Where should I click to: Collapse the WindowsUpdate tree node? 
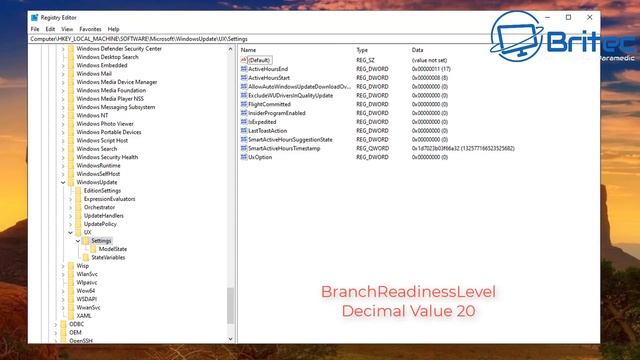click(63, 182)
